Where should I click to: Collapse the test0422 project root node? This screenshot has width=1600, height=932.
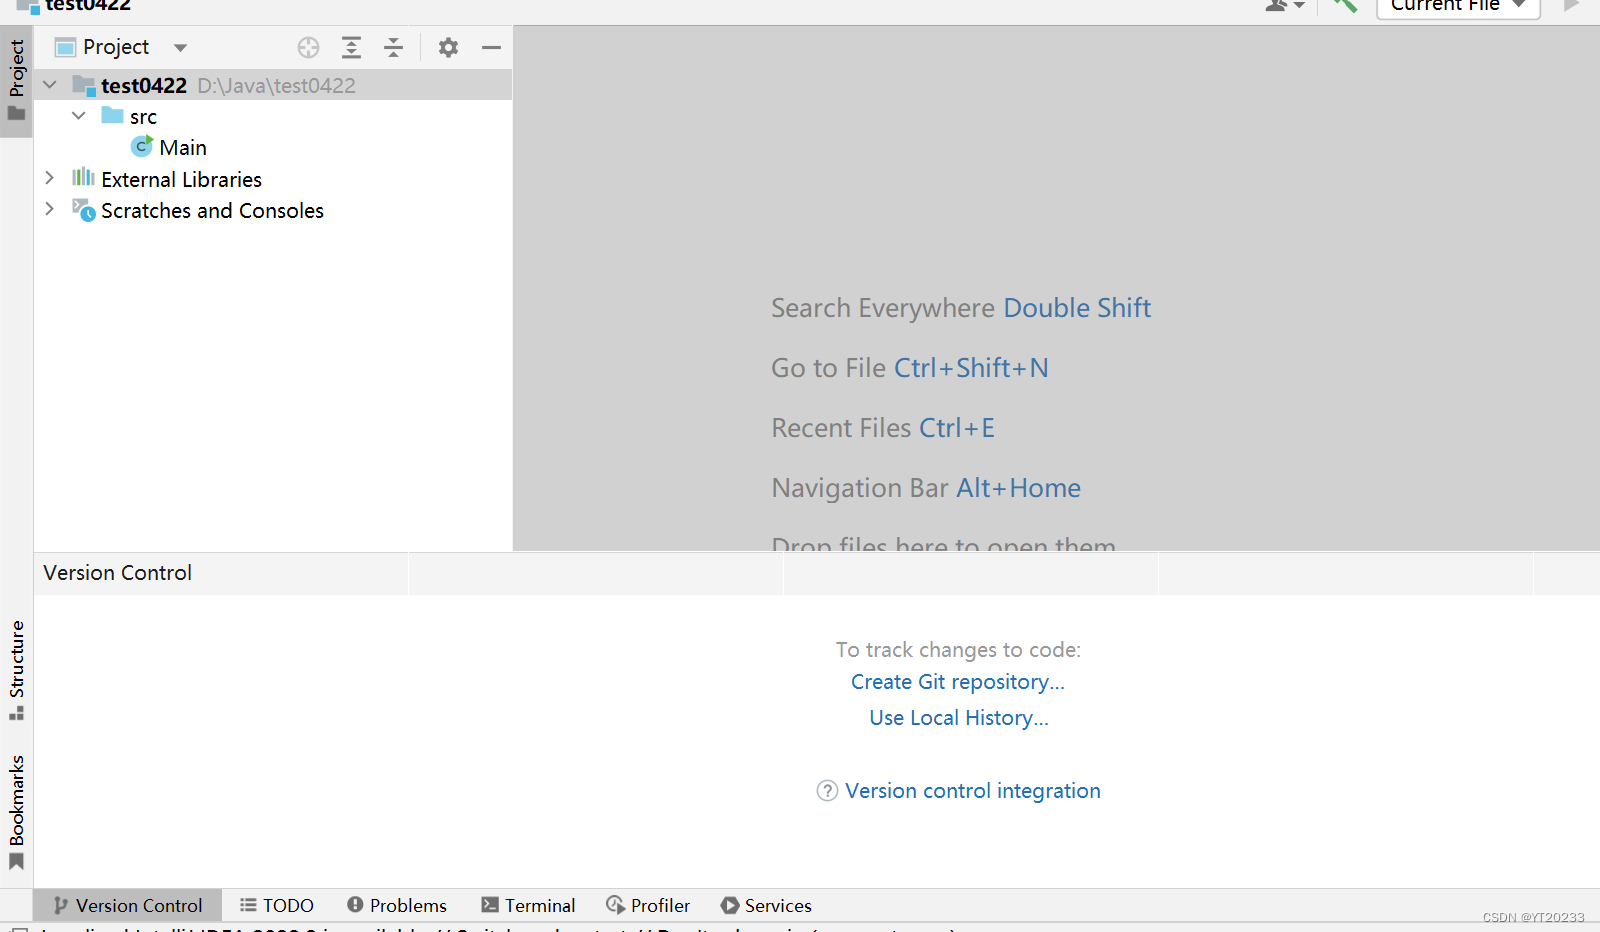50,86
